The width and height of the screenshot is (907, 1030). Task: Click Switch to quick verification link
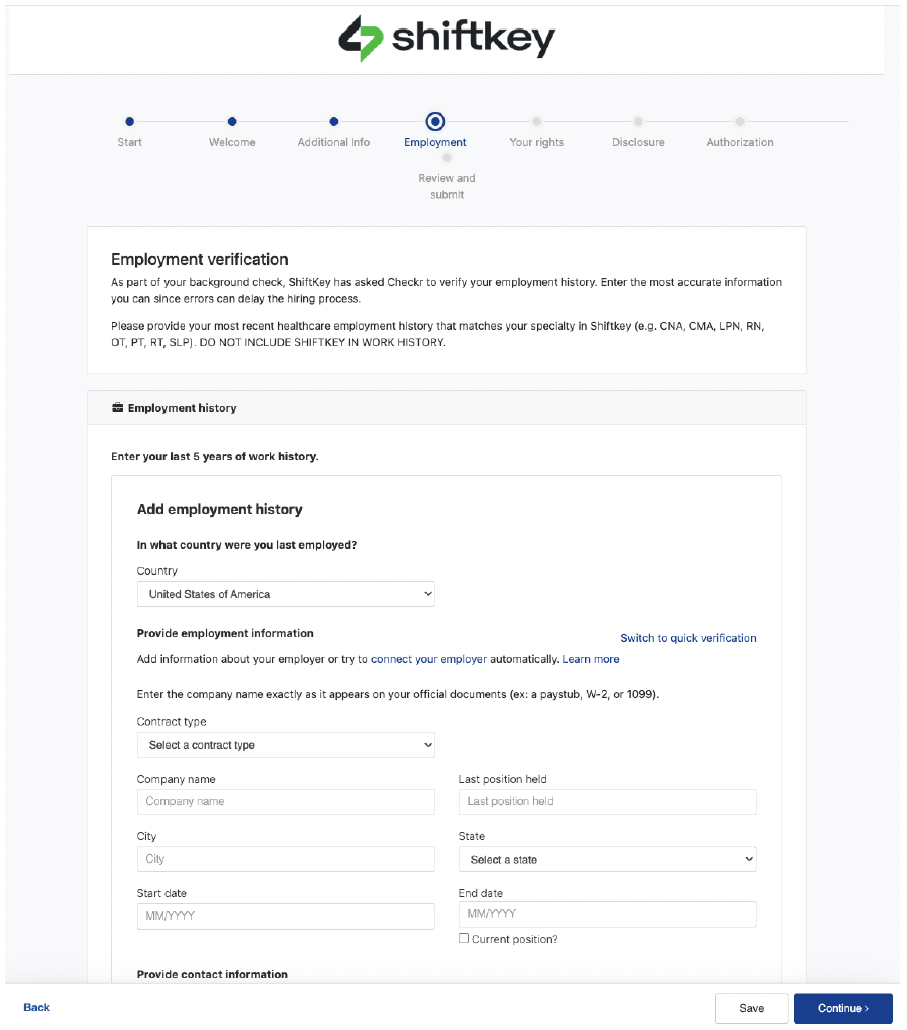pos(688,638)
